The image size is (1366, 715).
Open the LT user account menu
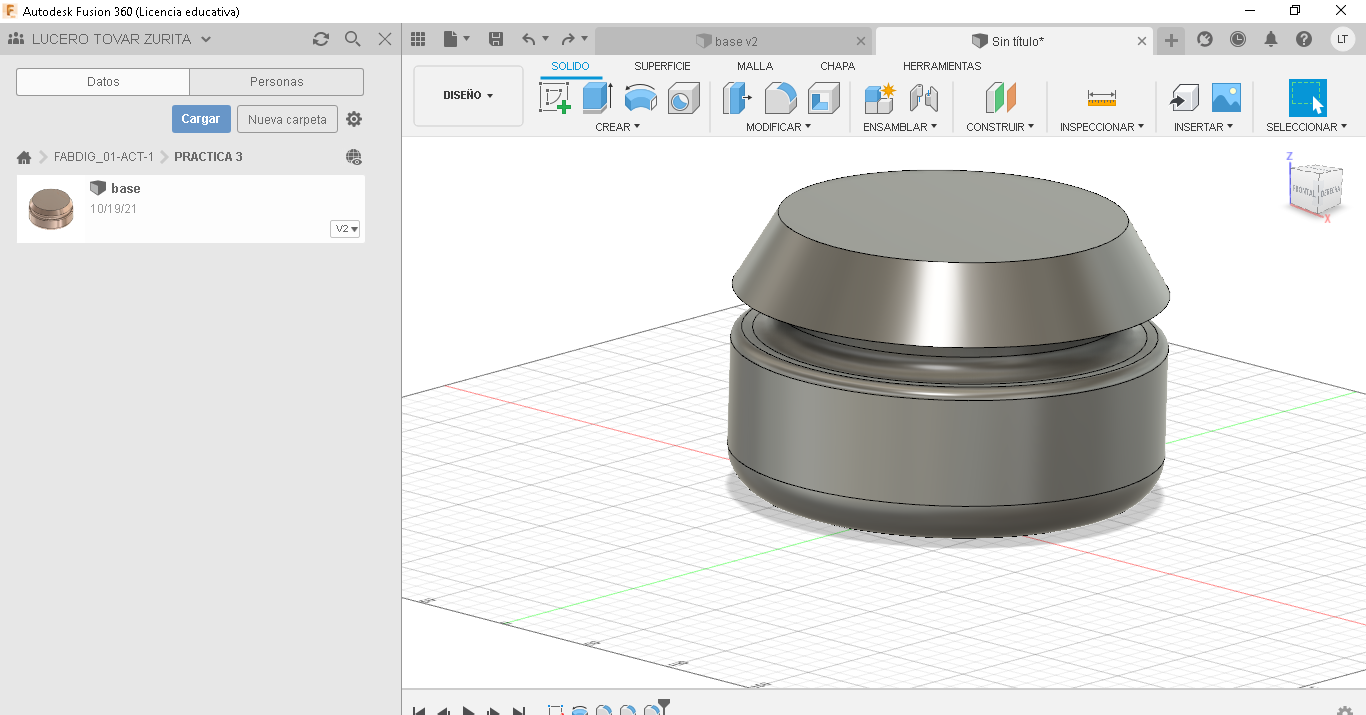pos(1342,39)
